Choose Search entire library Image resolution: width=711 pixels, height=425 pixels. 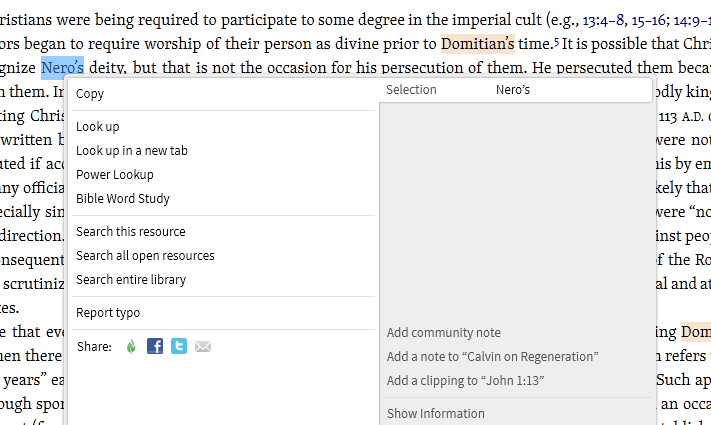(x=131, y=280)
